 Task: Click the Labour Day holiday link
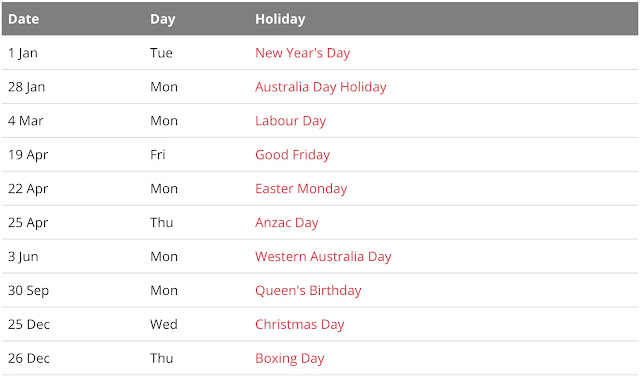[290, 121]
